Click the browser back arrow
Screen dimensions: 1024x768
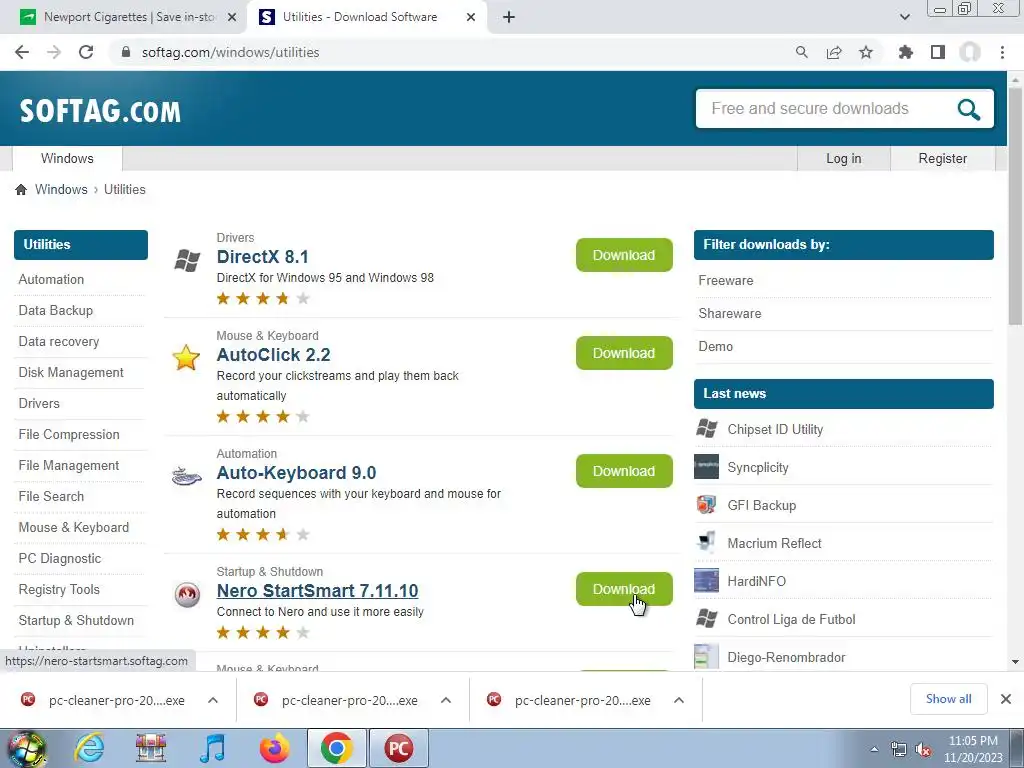click(22, 52)
